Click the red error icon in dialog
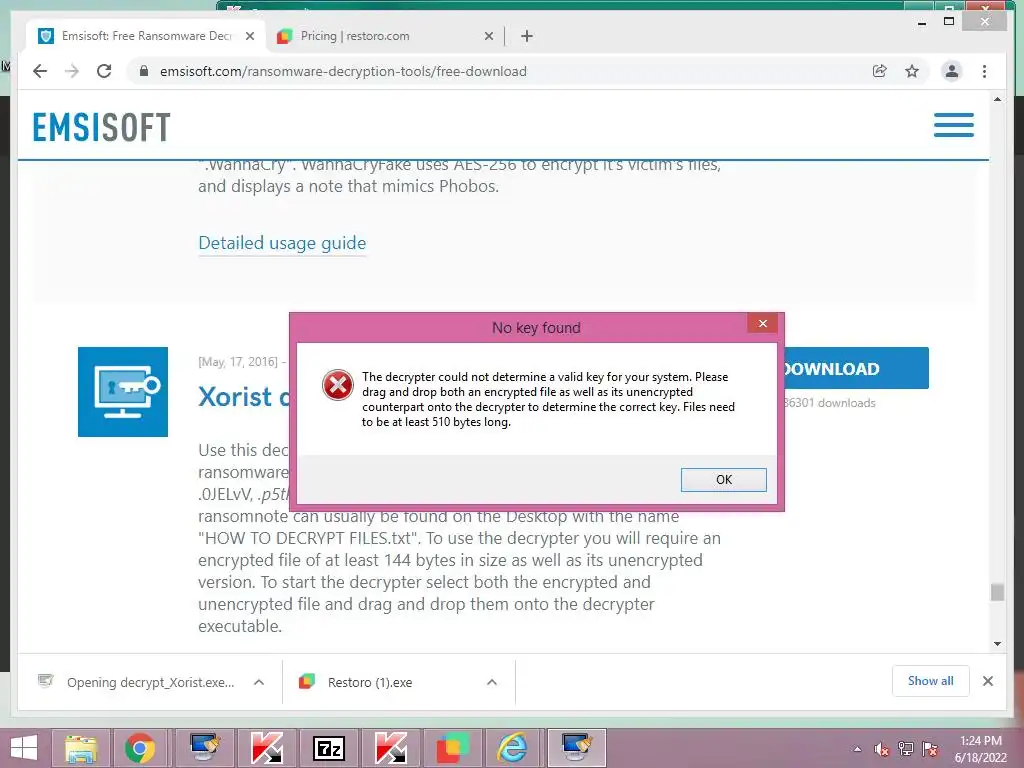The image size is (1024, 768). pos(338,385)
